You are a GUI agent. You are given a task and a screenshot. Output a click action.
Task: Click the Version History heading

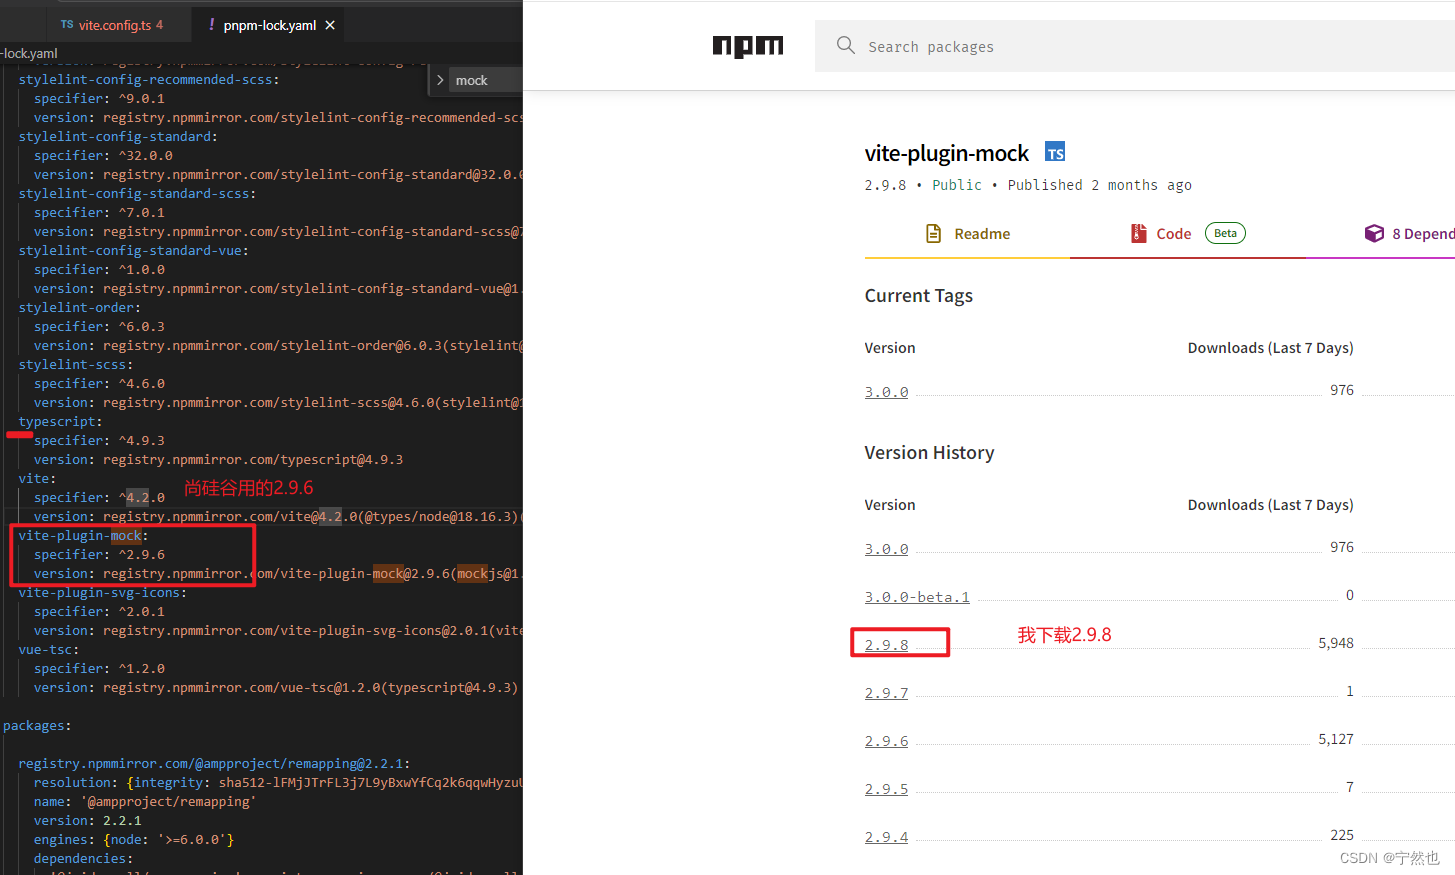tap(929, 453)
